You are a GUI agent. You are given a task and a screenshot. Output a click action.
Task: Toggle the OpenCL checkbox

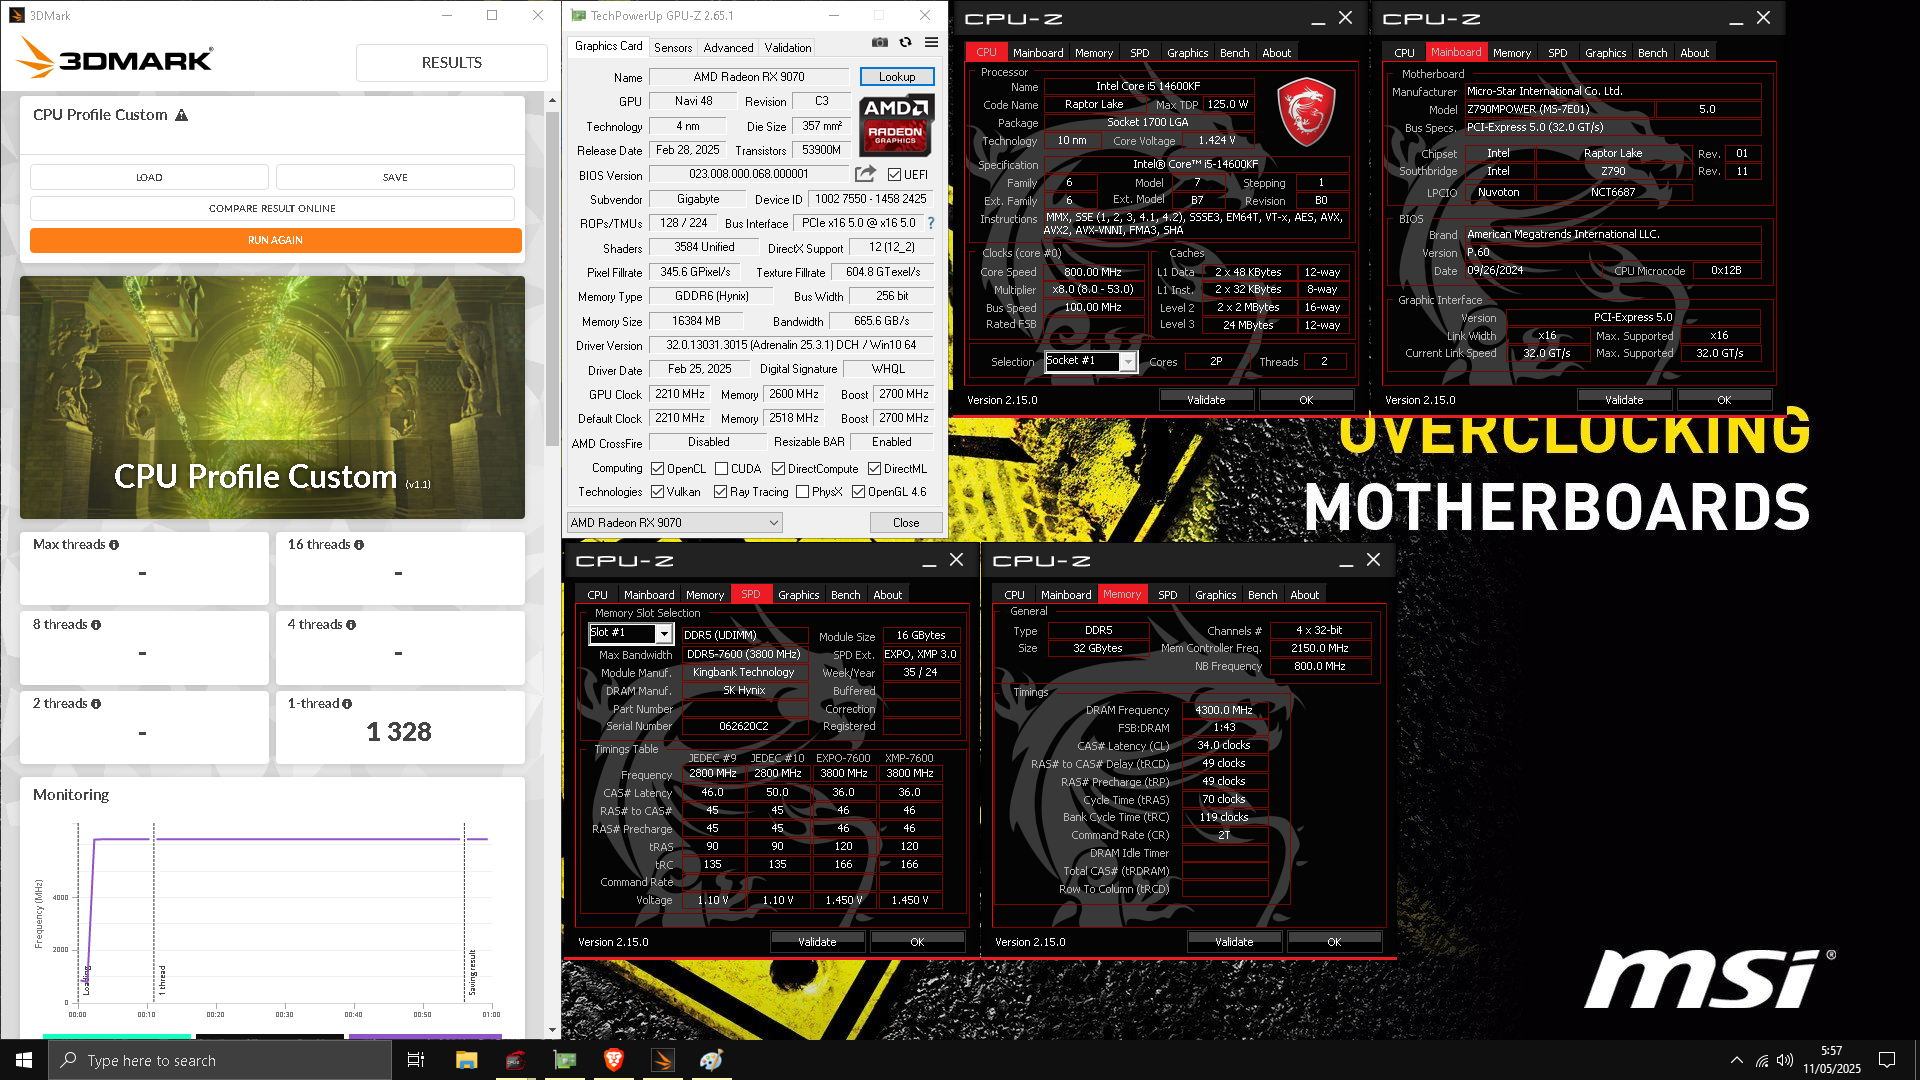[x=658, y=469]
